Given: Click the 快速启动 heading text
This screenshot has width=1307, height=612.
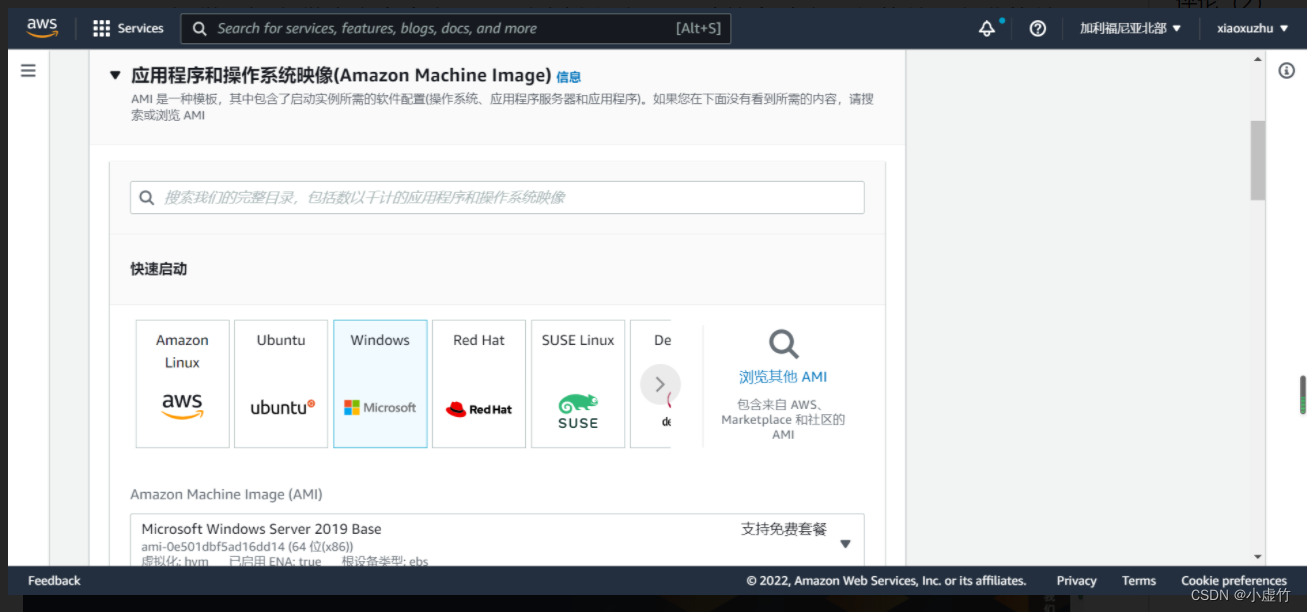Looking at the screenshot, I should click(158, 269).
